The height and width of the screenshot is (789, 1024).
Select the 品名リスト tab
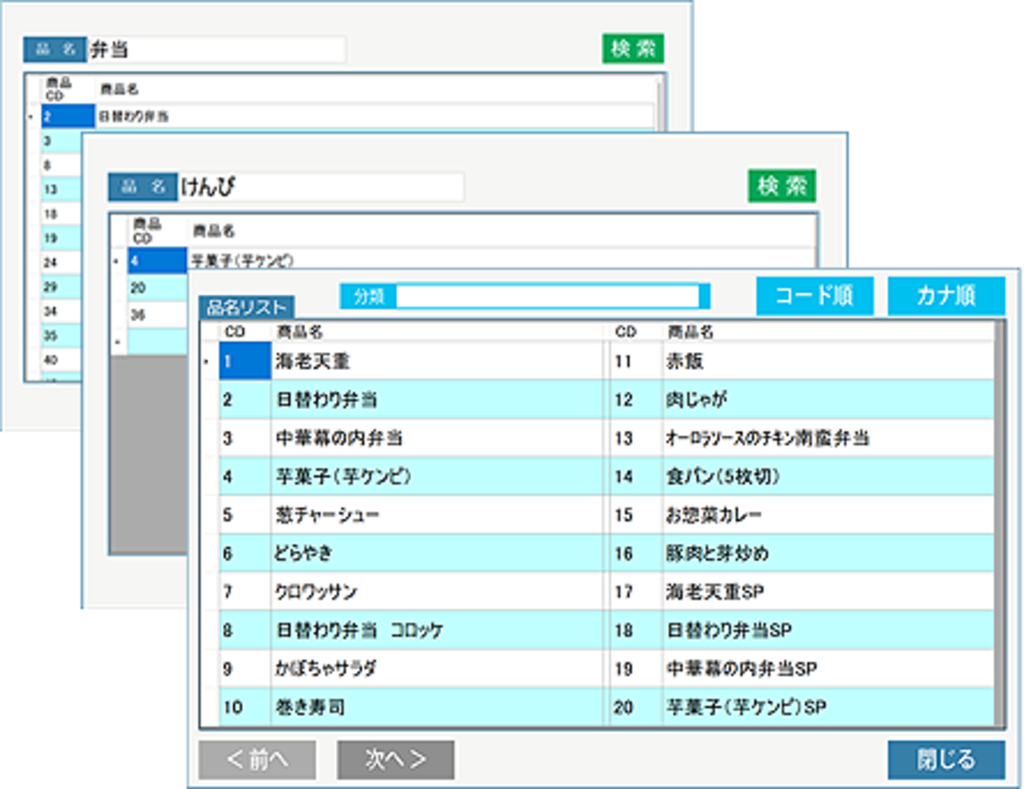pyautogui.click(x=245, y=308)
